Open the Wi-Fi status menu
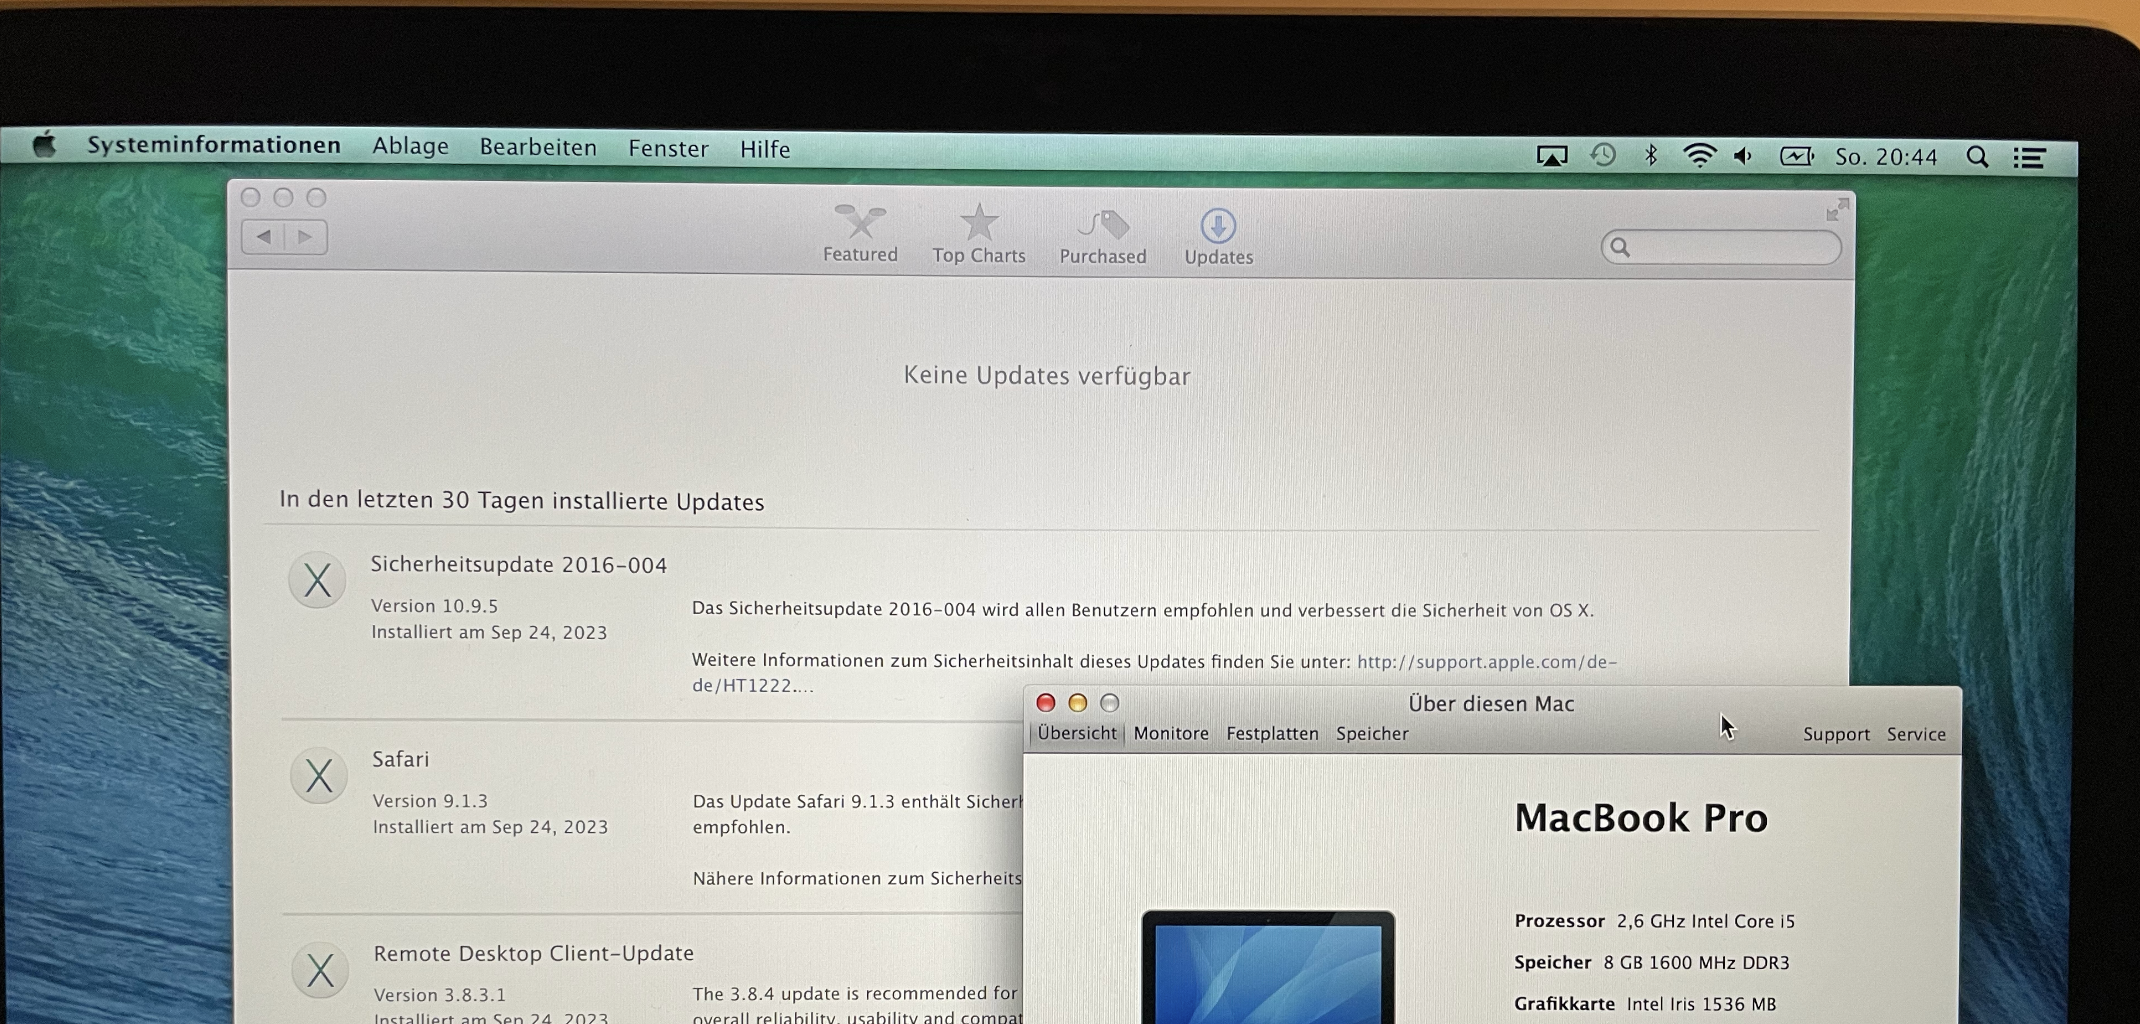This screenshot has height=1024, width=2140. [x=1699, y=156]
